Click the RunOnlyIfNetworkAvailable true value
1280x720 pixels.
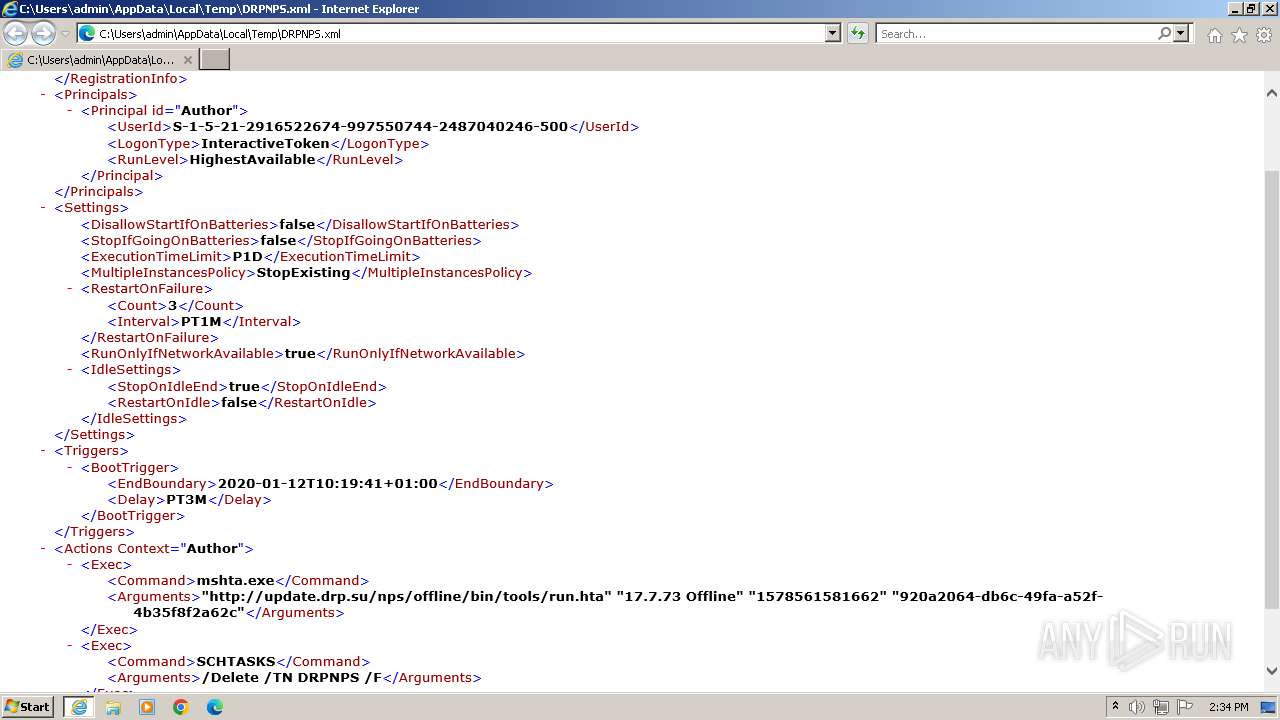pyautogui.click(x=299, y=353)
